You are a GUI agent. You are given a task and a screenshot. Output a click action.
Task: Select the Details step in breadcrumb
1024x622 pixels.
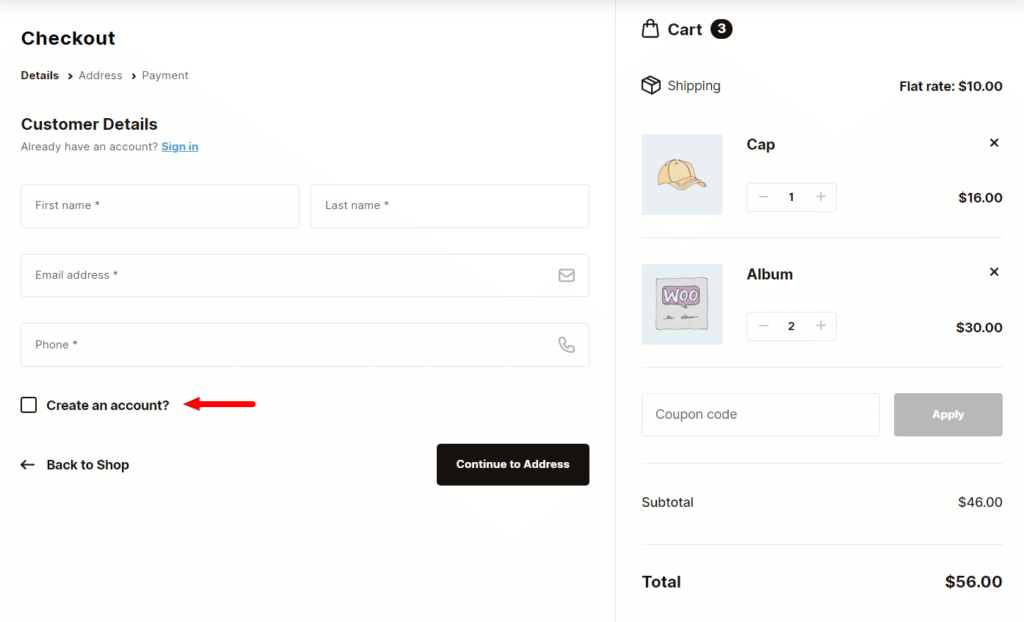tap(39, 75)
